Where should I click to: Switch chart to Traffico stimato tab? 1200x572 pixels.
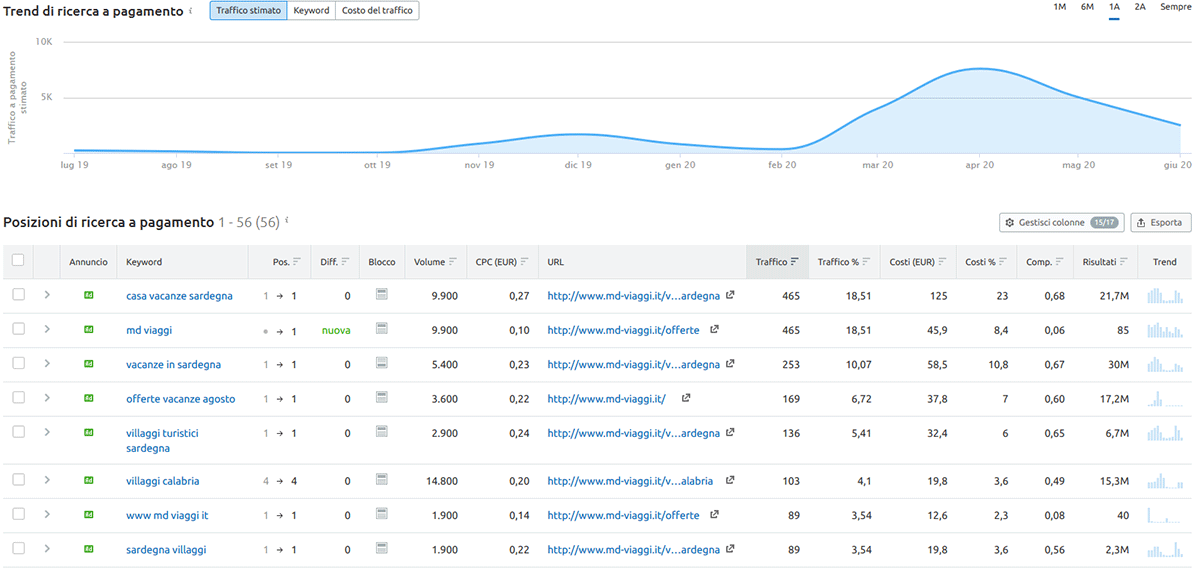pos(248,11)
